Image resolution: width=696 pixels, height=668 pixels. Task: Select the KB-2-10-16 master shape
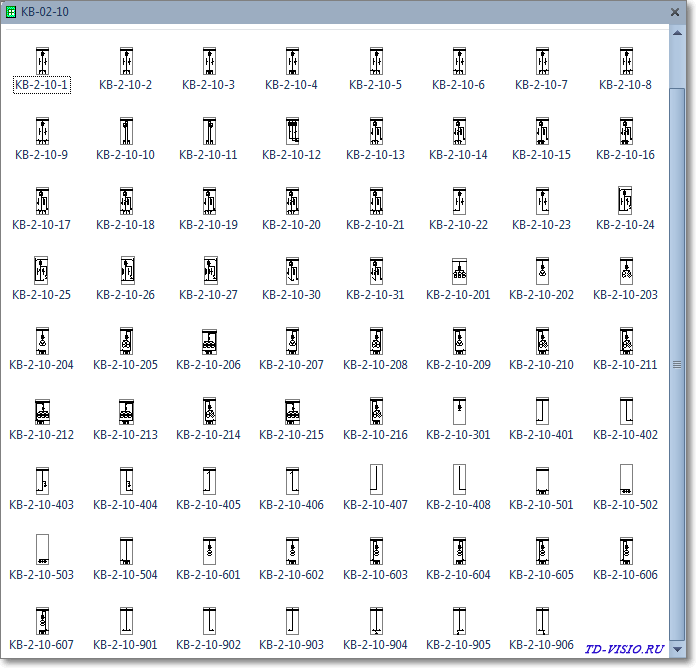626,131
